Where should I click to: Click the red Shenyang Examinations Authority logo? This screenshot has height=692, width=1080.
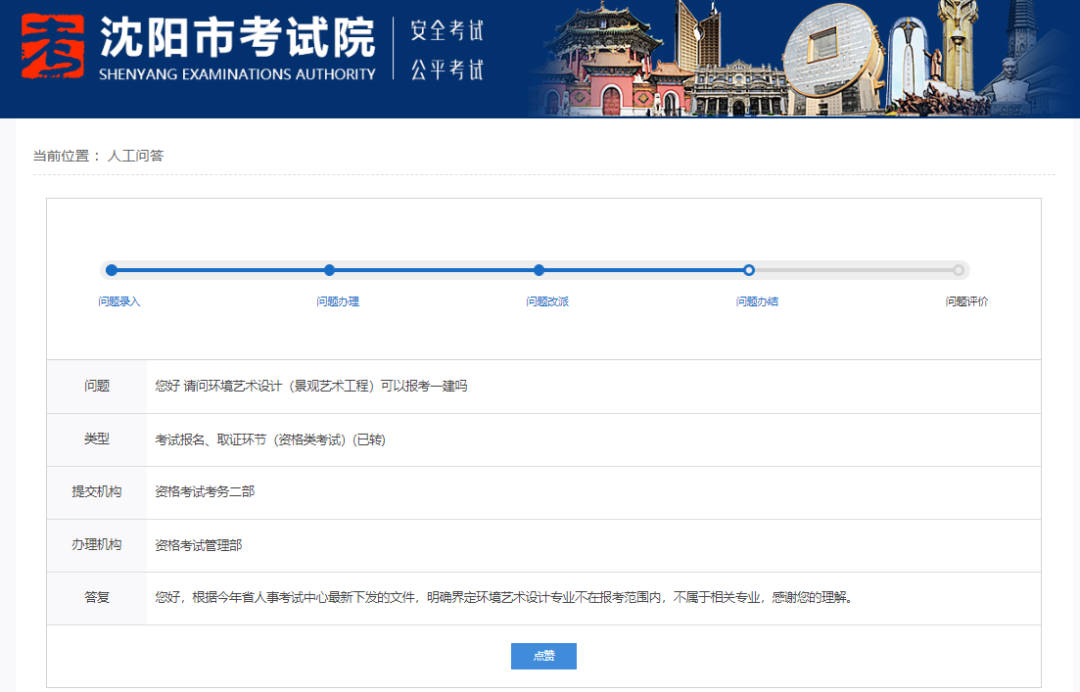point(53,47)
